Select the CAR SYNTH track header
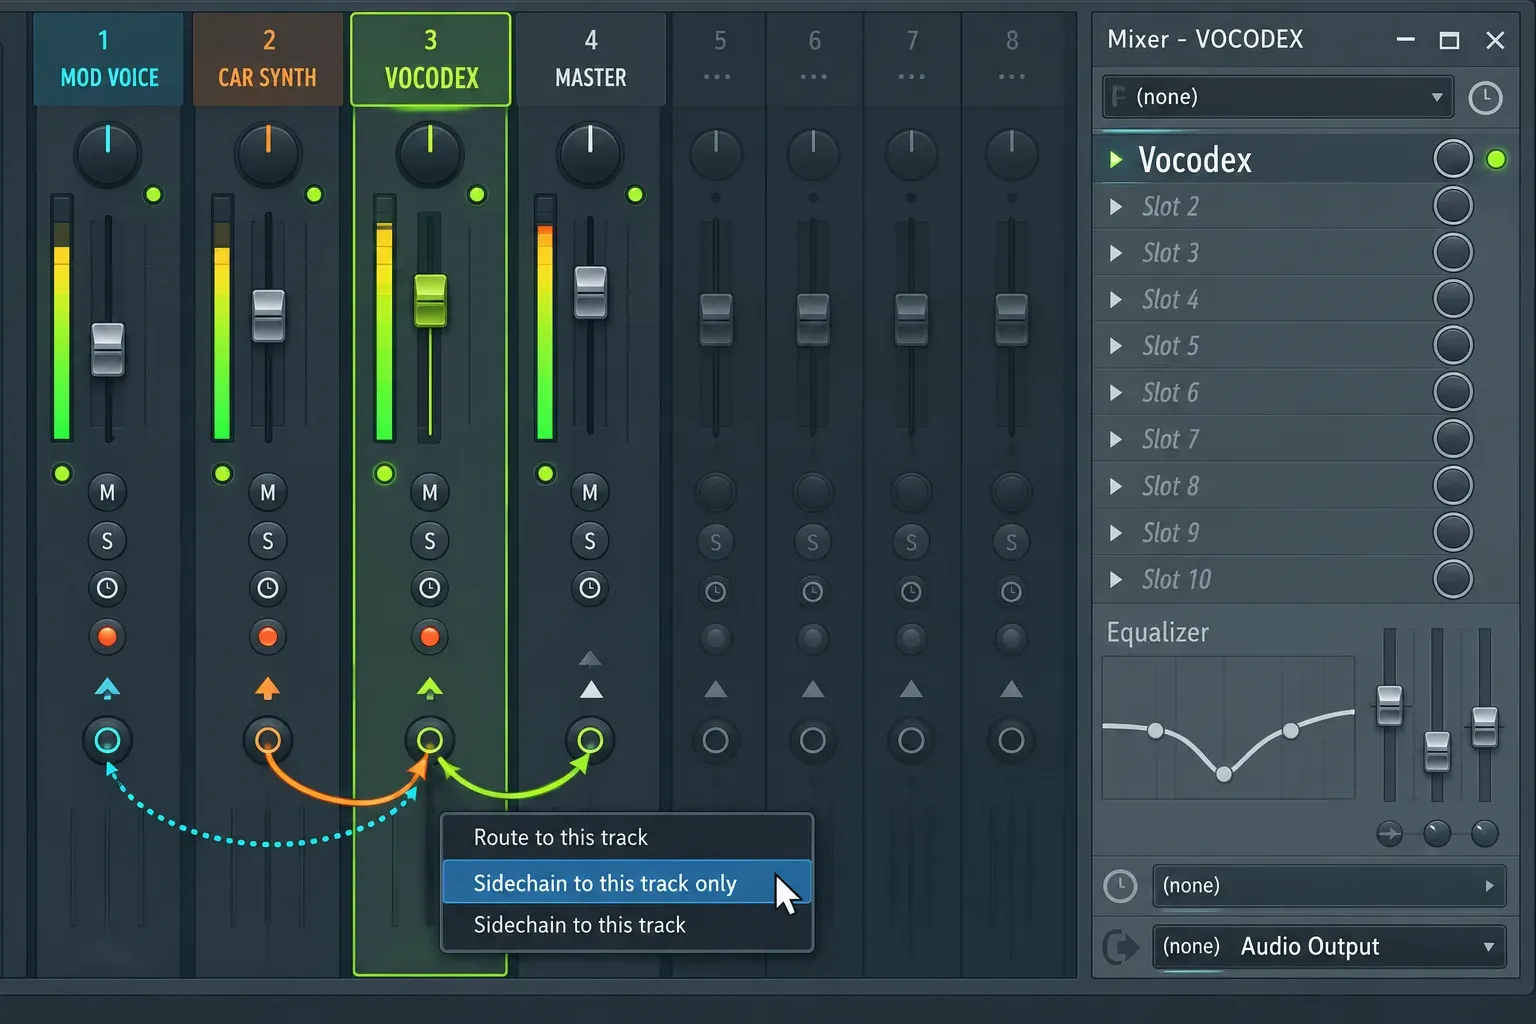The image size is (1536, 1024). click(x=268, y=59)
